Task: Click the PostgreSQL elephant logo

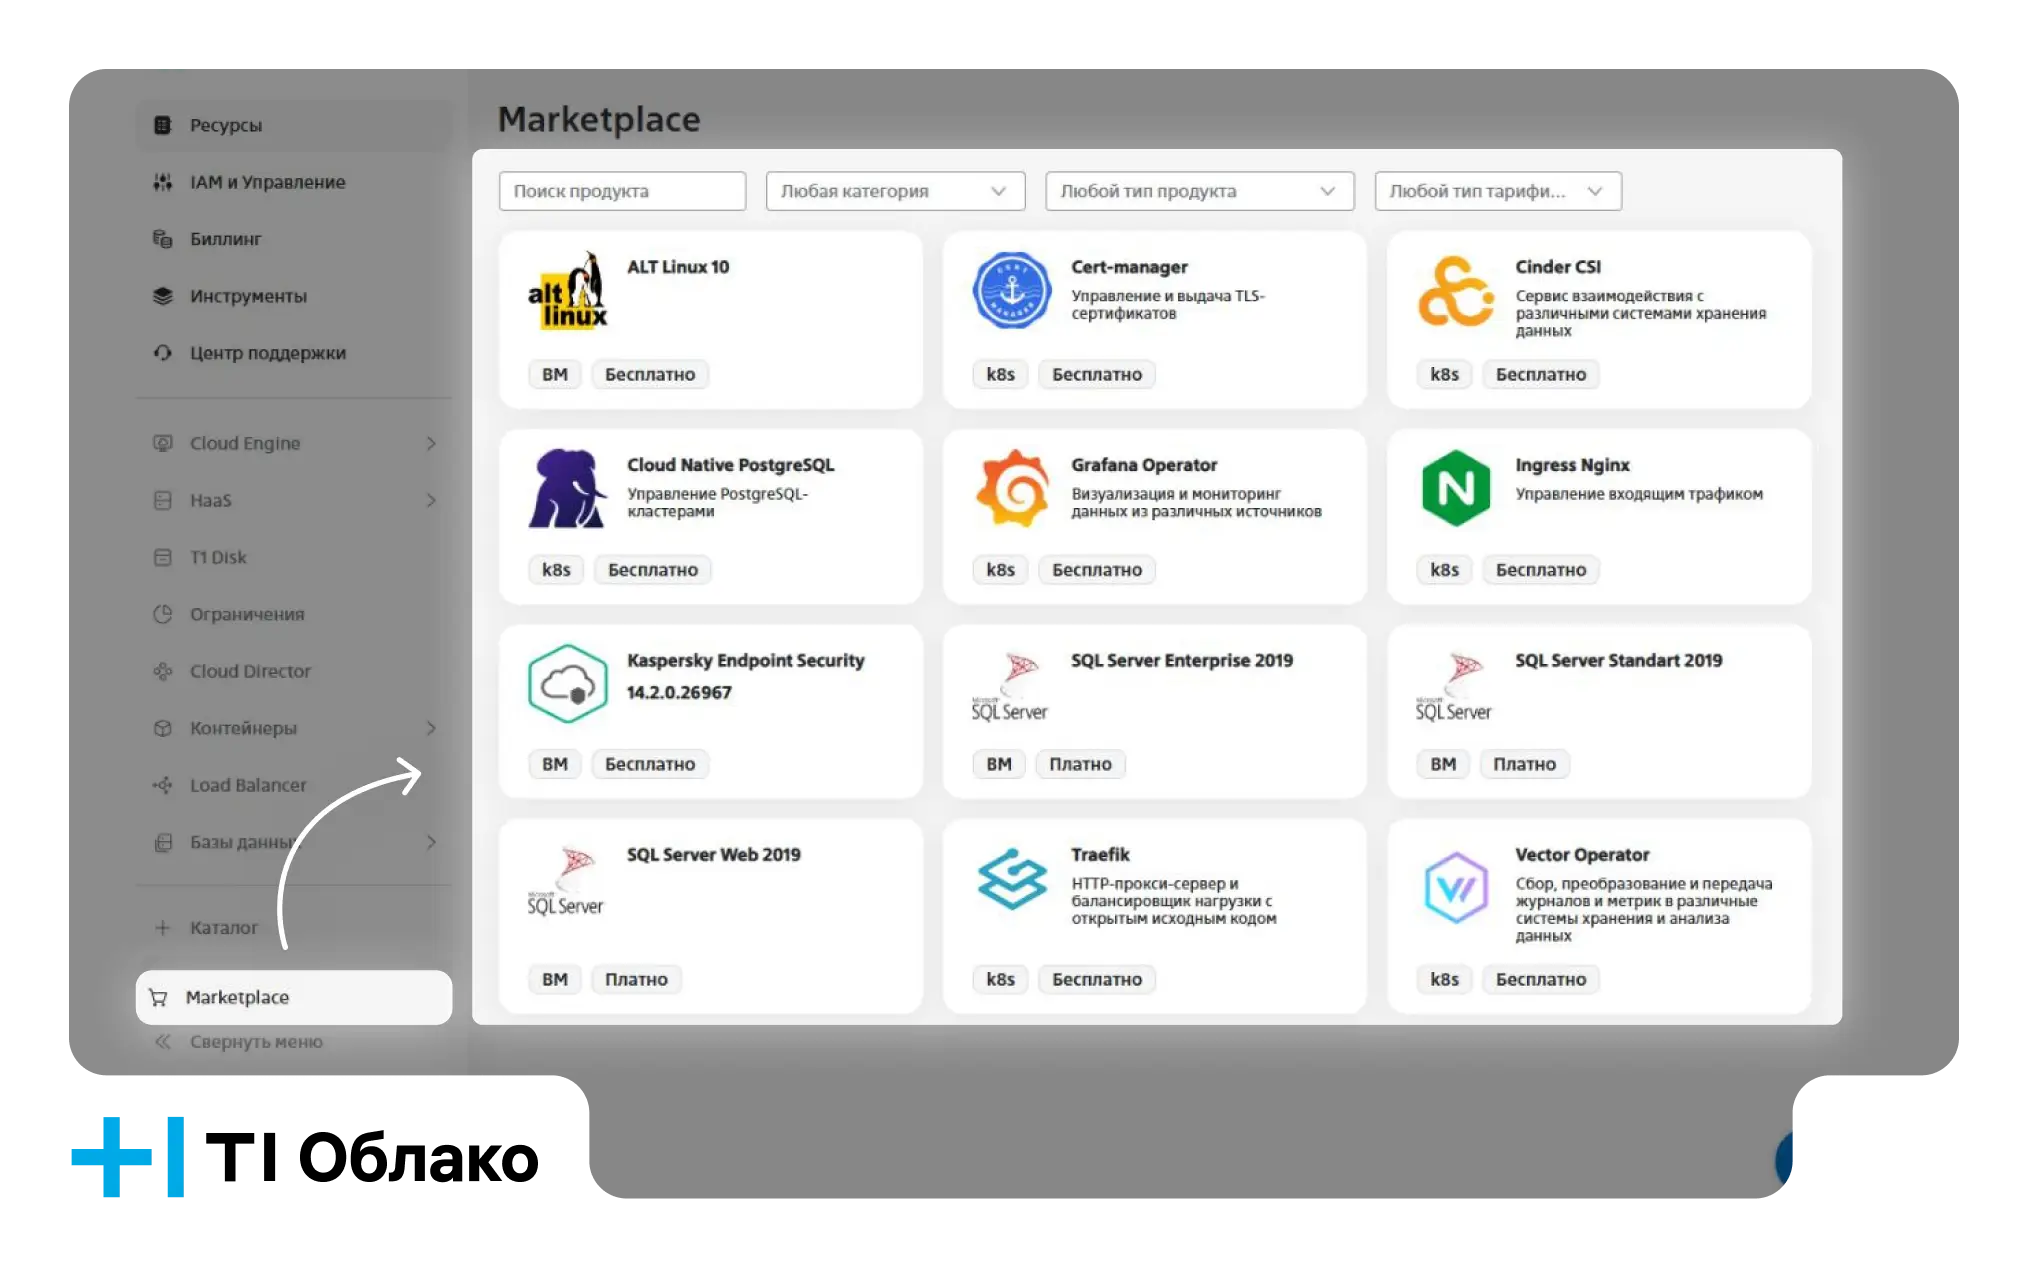Action: coord(567,488)
